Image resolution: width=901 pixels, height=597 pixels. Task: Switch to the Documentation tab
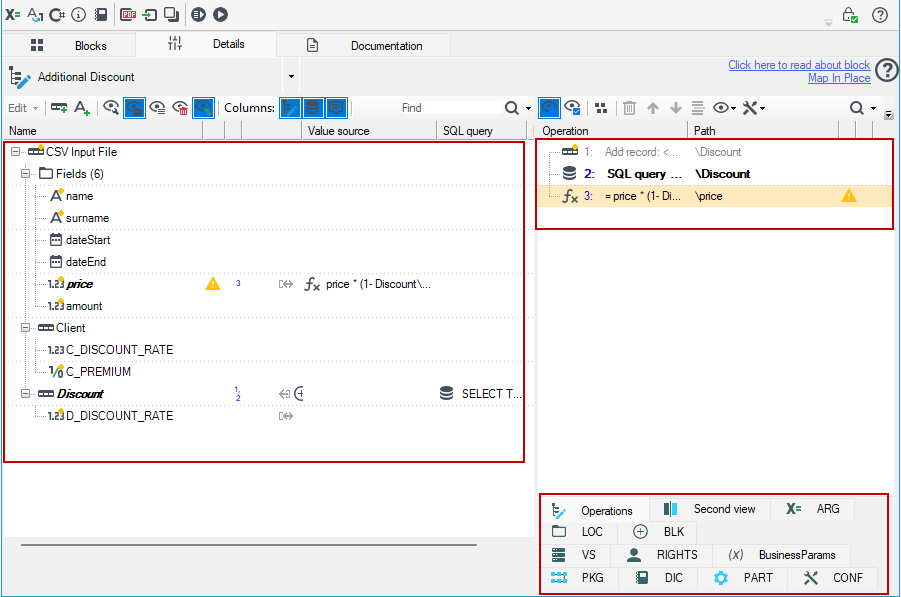364,45
